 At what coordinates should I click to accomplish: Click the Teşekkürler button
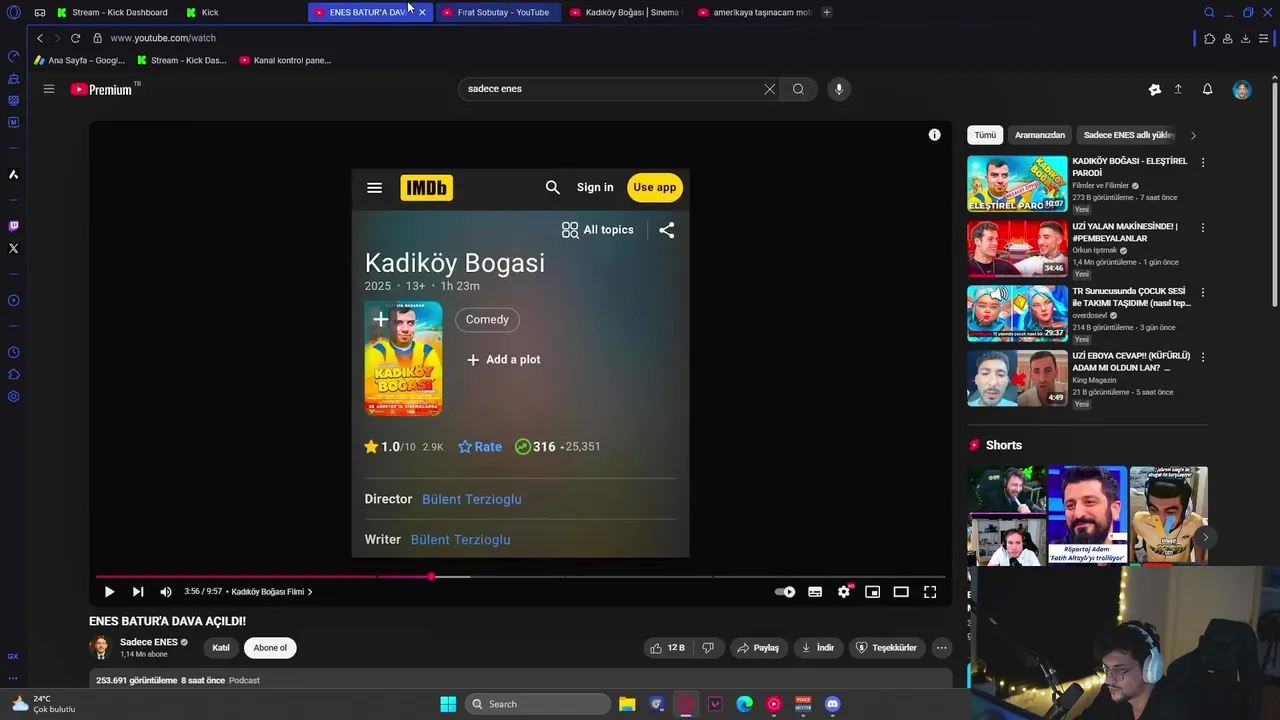click(886, 648)
